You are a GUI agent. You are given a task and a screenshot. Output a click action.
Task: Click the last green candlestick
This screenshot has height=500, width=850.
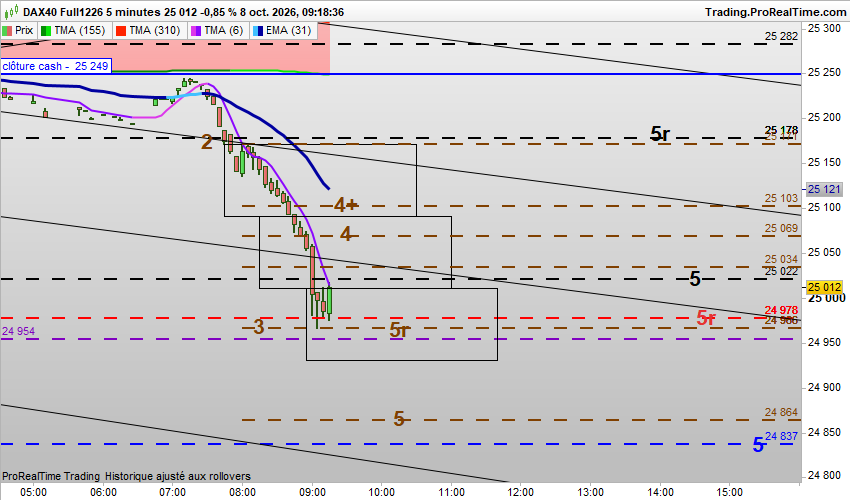click(x=330, y=302)
